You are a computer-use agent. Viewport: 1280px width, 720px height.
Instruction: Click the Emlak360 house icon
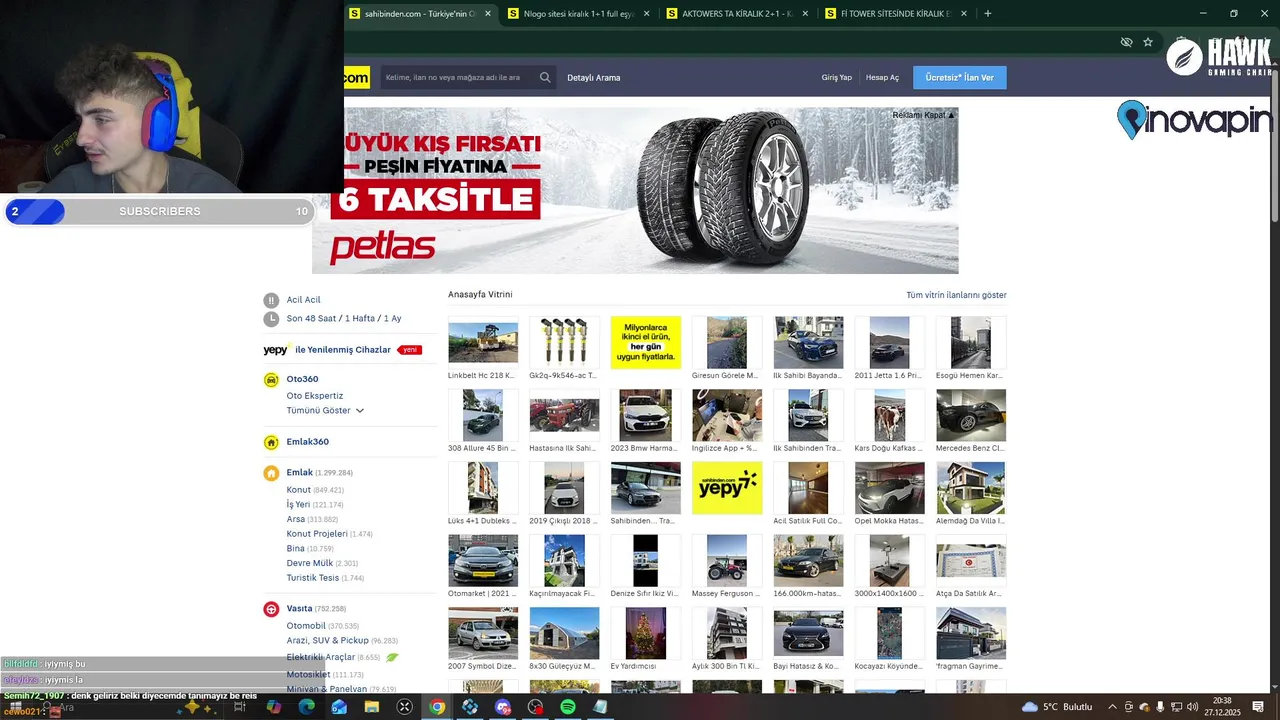[271, 442]
